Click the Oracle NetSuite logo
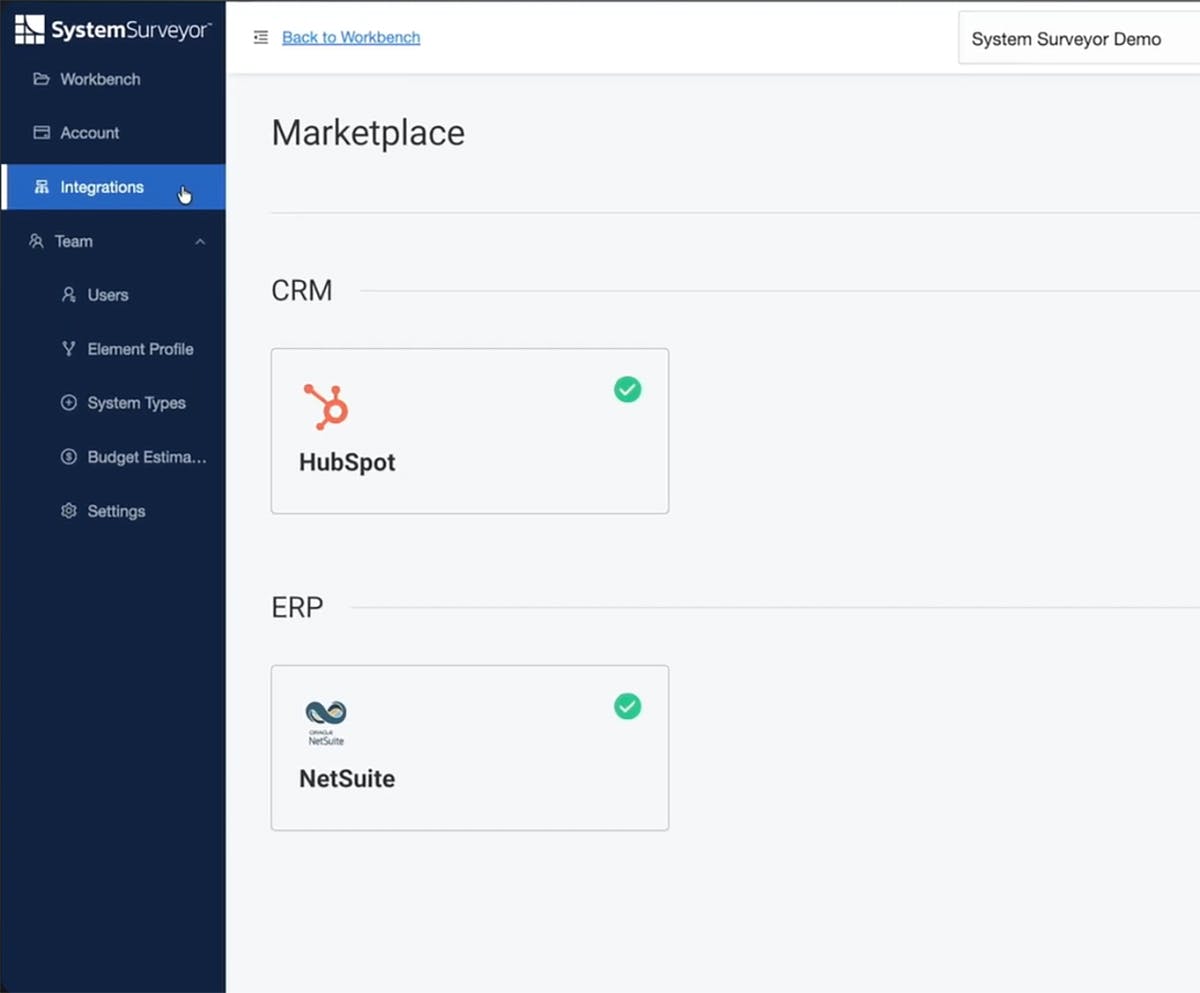 click(x=326, y=723)
